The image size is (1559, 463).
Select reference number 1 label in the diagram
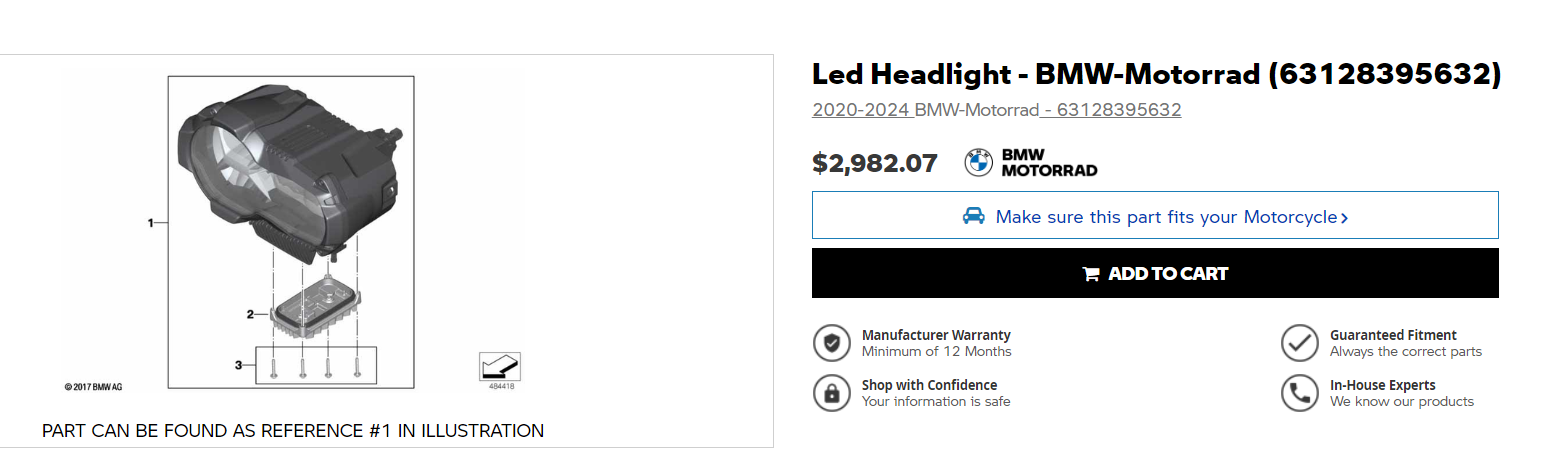(151, 223)
